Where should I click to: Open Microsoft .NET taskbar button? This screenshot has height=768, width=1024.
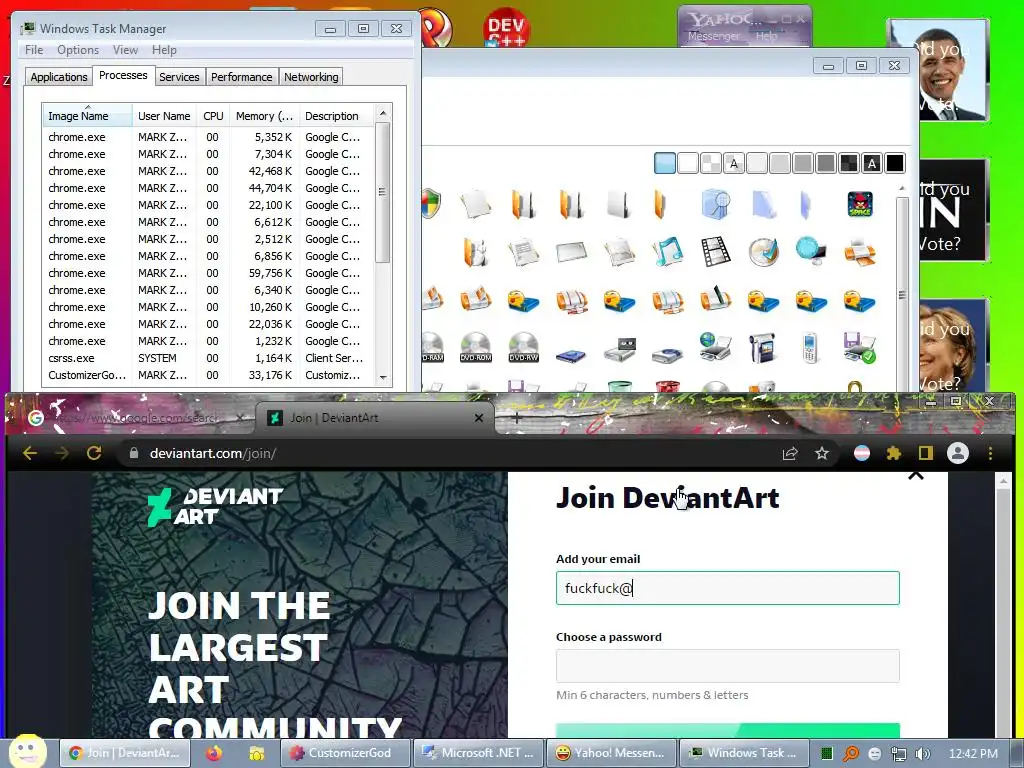pyautogui.click(x=478, y=753)
